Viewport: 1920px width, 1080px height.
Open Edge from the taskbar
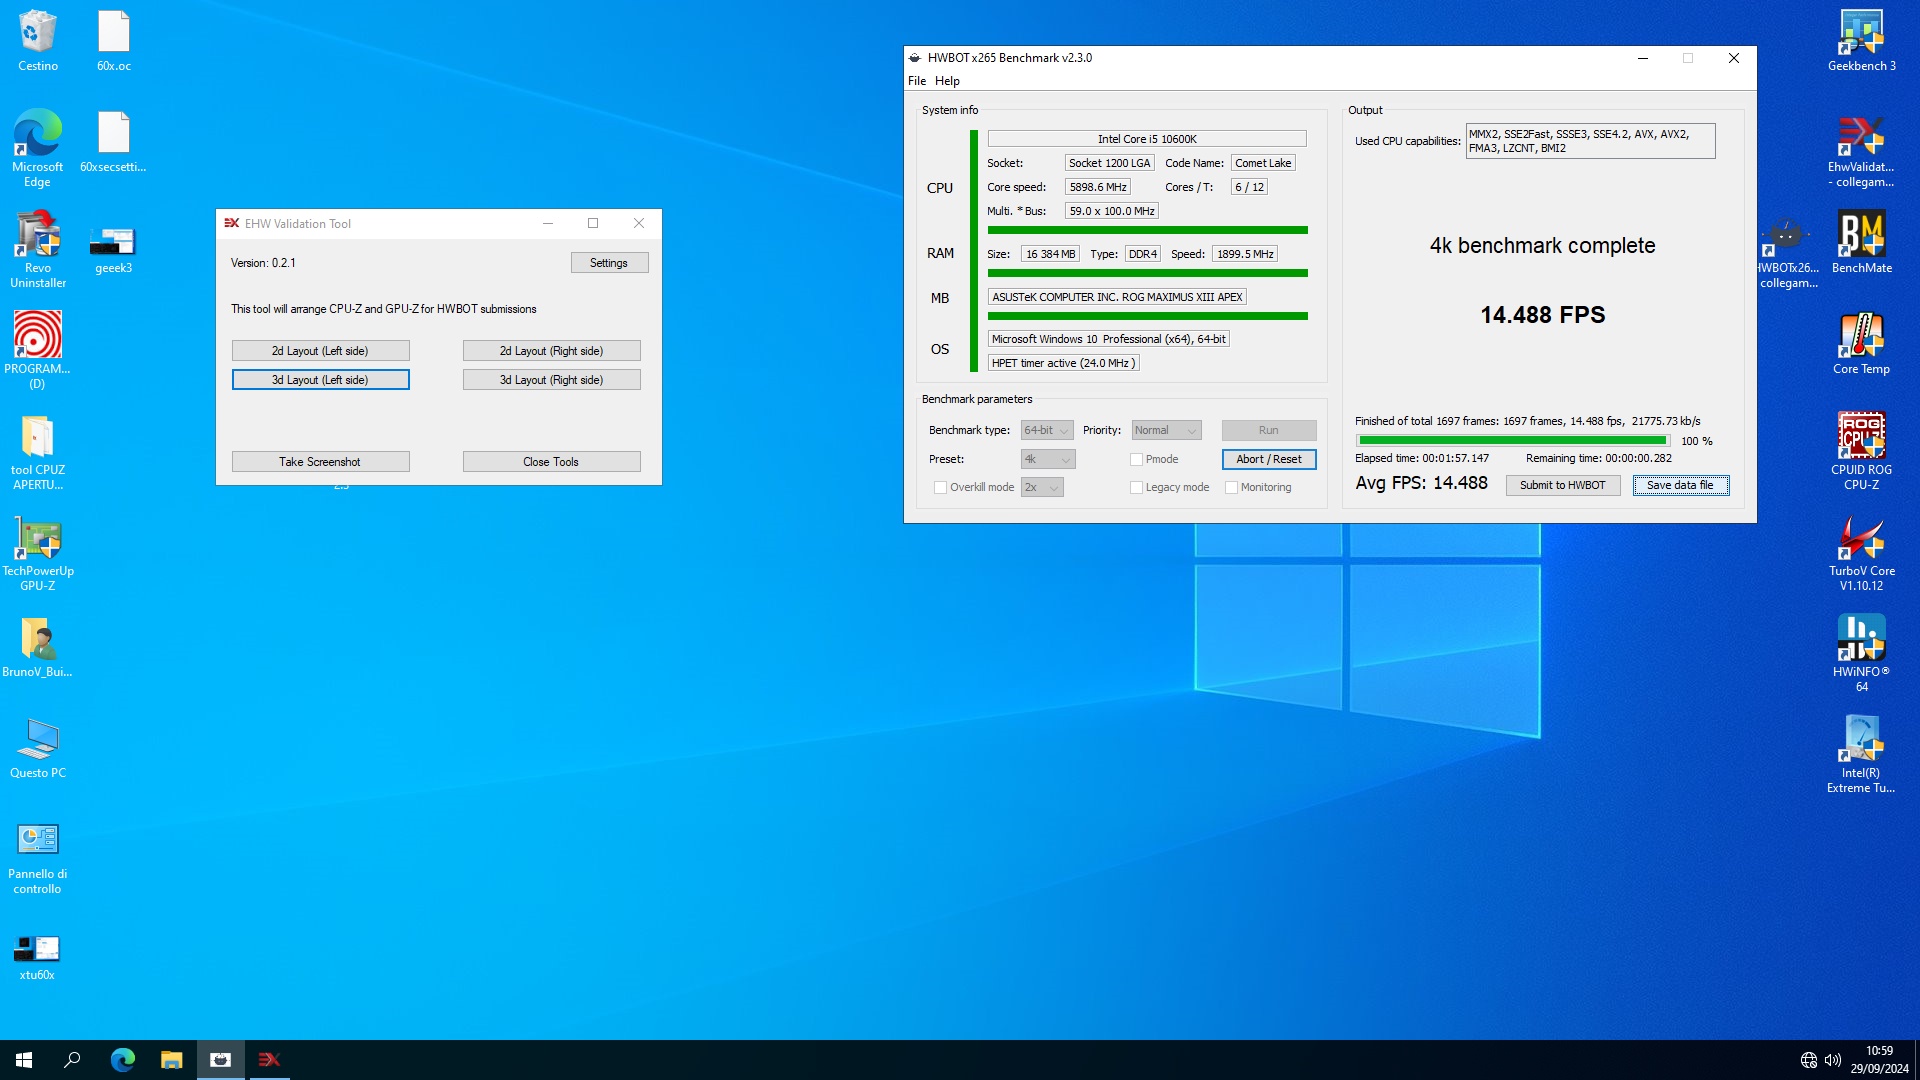coord(122,1060)
